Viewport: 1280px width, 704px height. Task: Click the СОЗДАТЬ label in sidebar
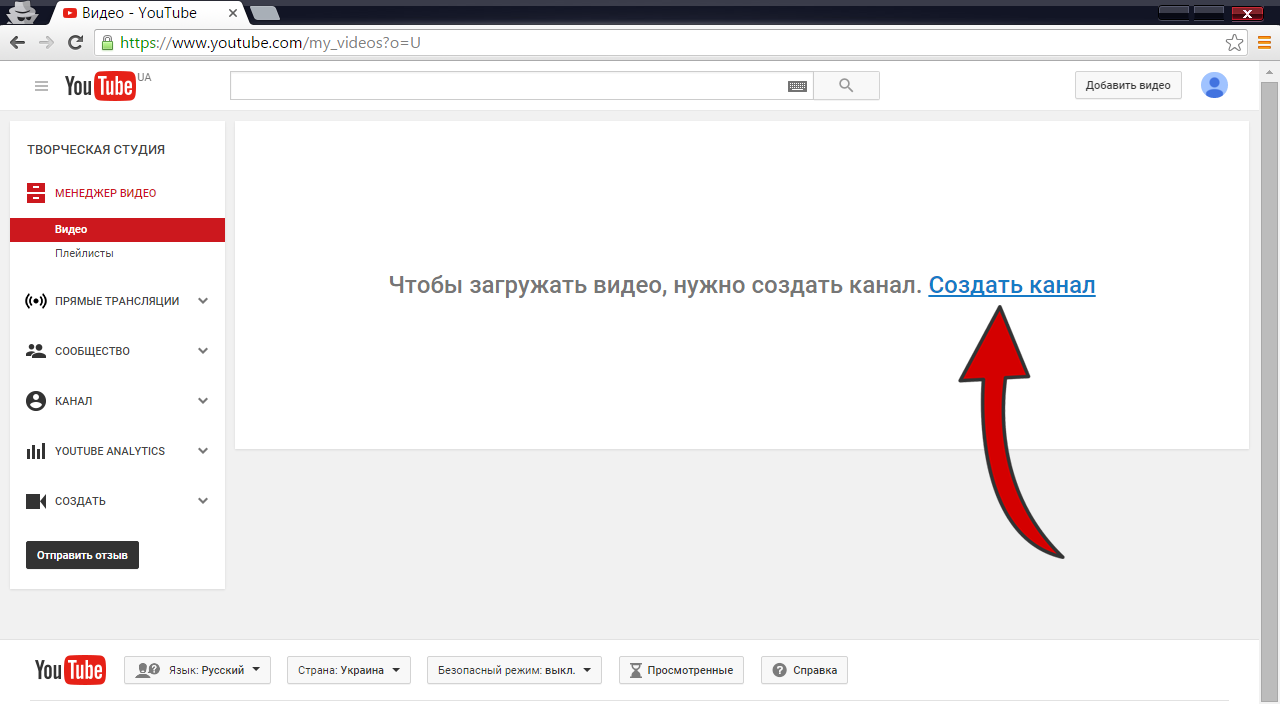(80, 501)
